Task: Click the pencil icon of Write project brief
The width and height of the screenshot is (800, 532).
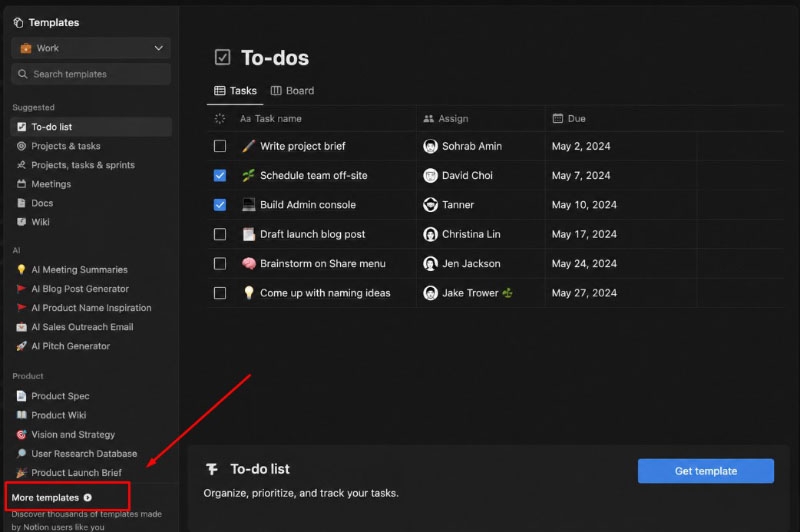Action: click(248, 146)
